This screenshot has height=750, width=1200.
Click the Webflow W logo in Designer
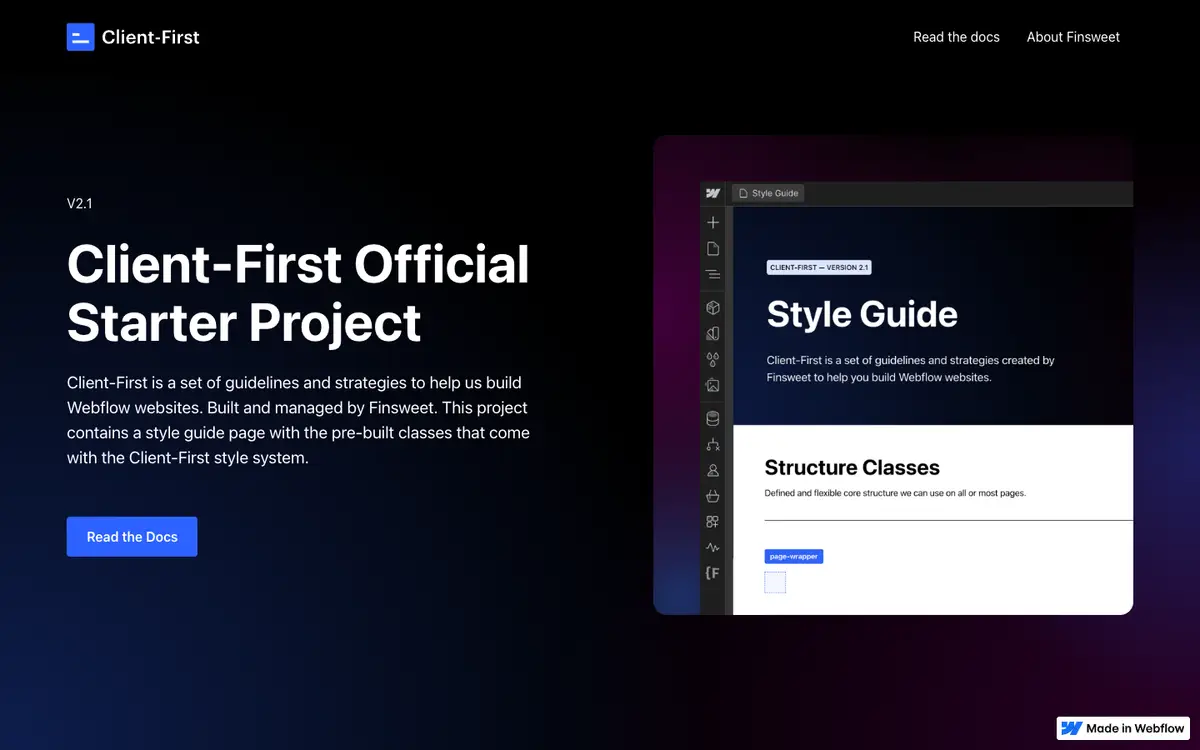[x=713, y=193]
